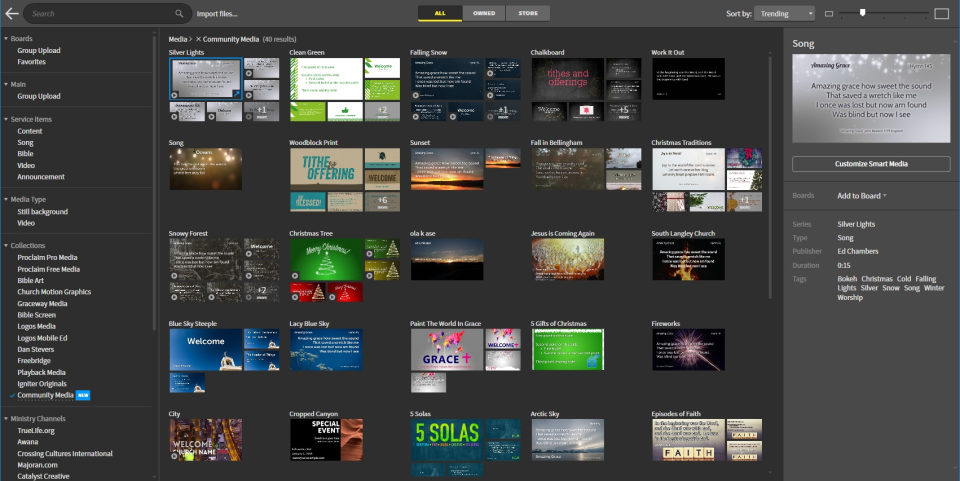
Task: Click the Bokeh tag
Action: point(847,279)
